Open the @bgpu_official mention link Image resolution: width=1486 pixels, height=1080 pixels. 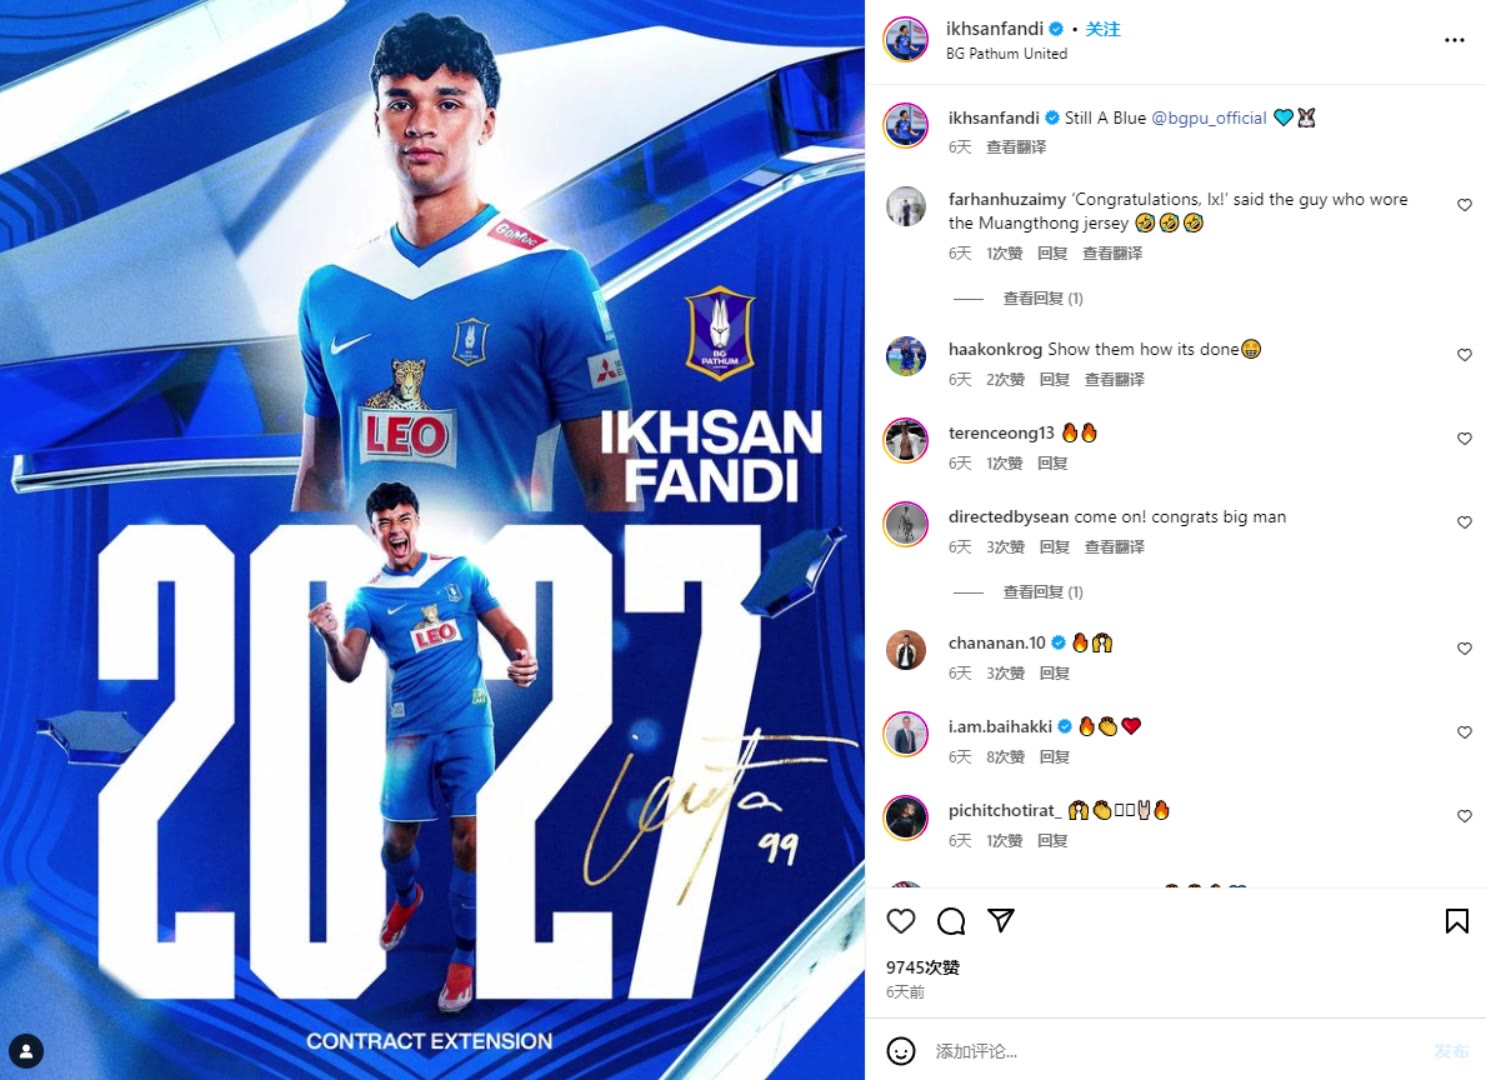click(1209, 118)
